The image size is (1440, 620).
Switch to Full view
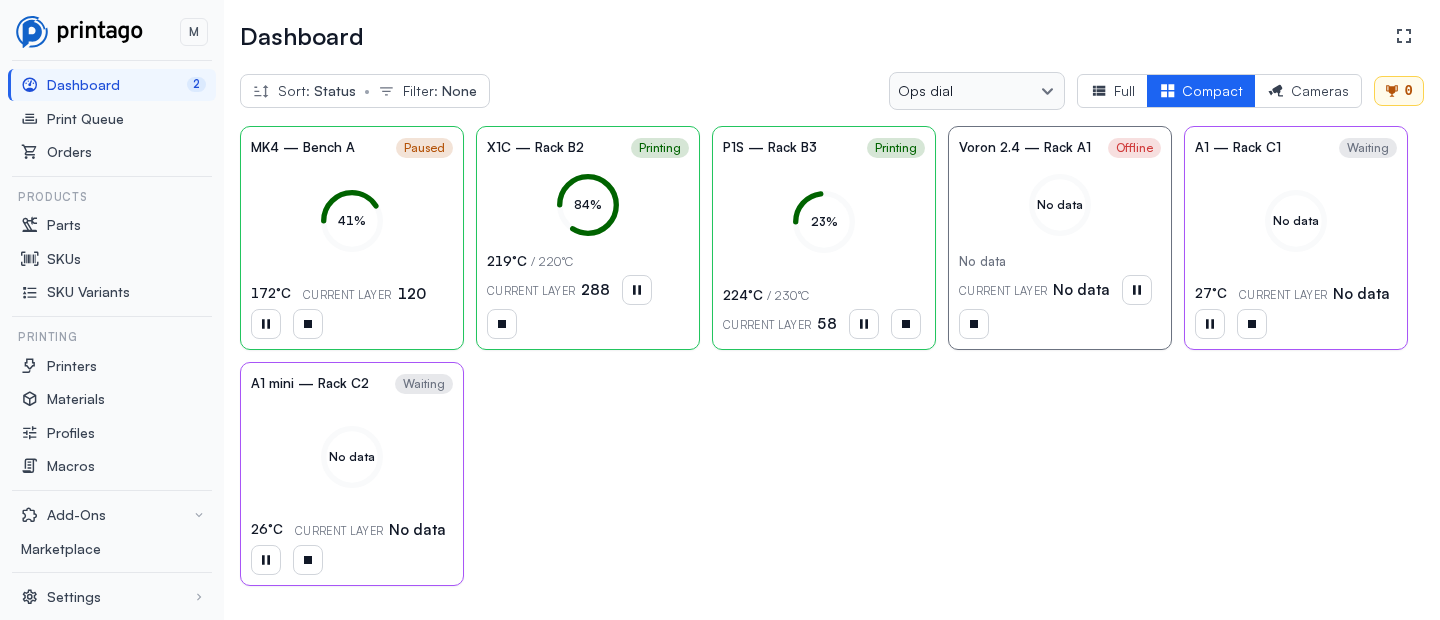point(1112,91)
